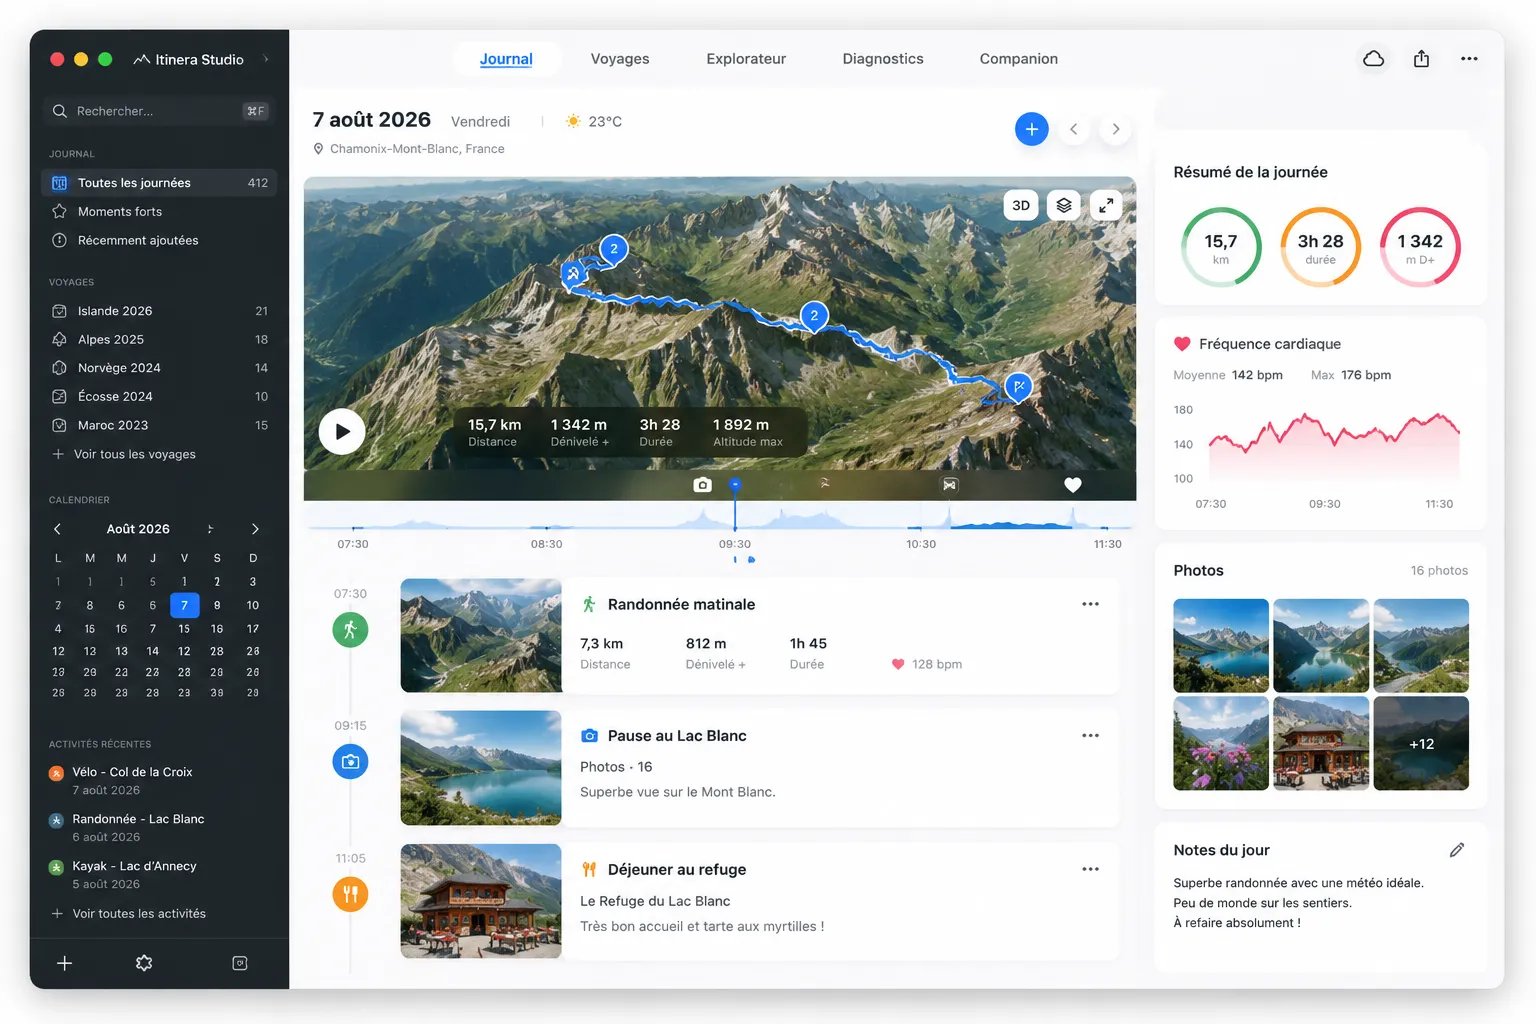Play the route animation

tap(342, 432)
